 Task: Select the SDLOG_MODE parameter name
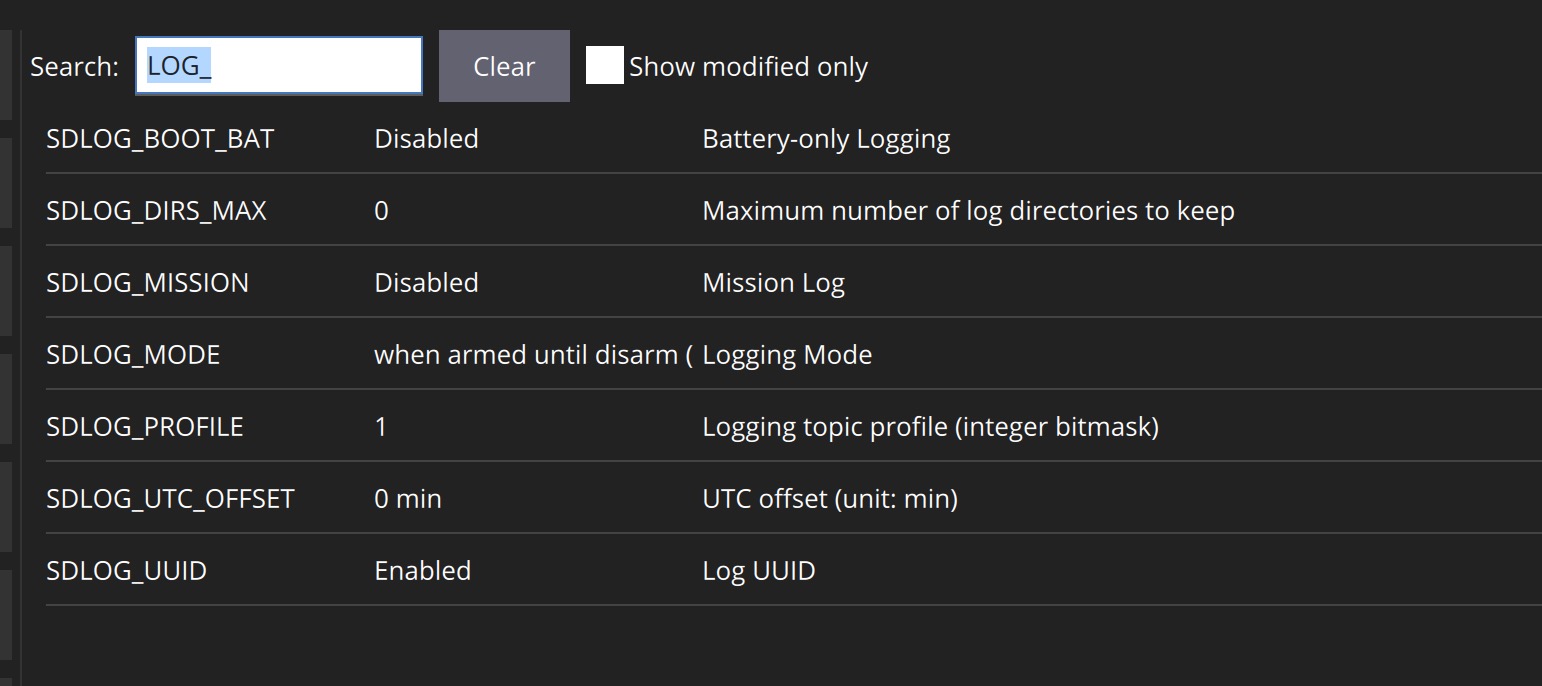[x=133, y=355]
